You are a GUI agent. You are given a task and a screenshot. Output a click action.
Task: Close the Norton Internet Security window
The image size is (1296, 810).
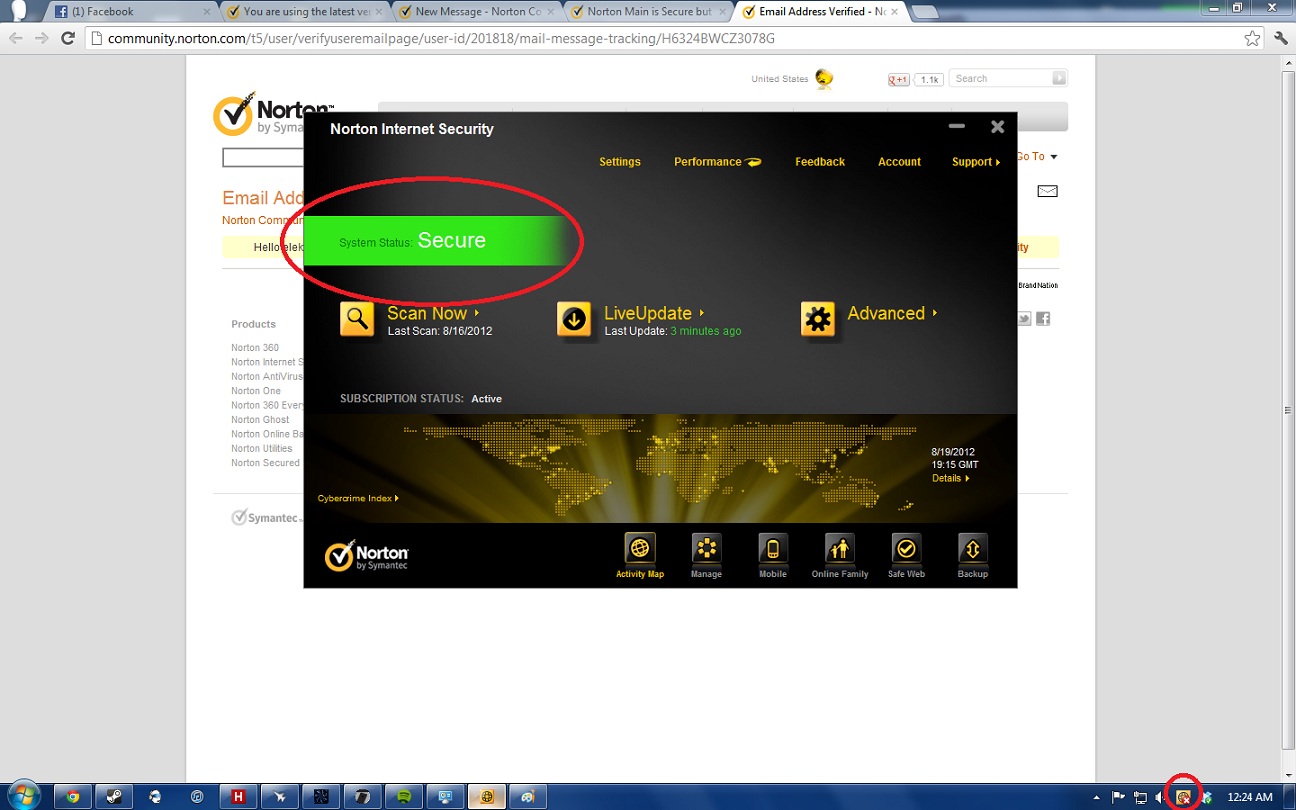pyautogui.click(x=997, y=127)
